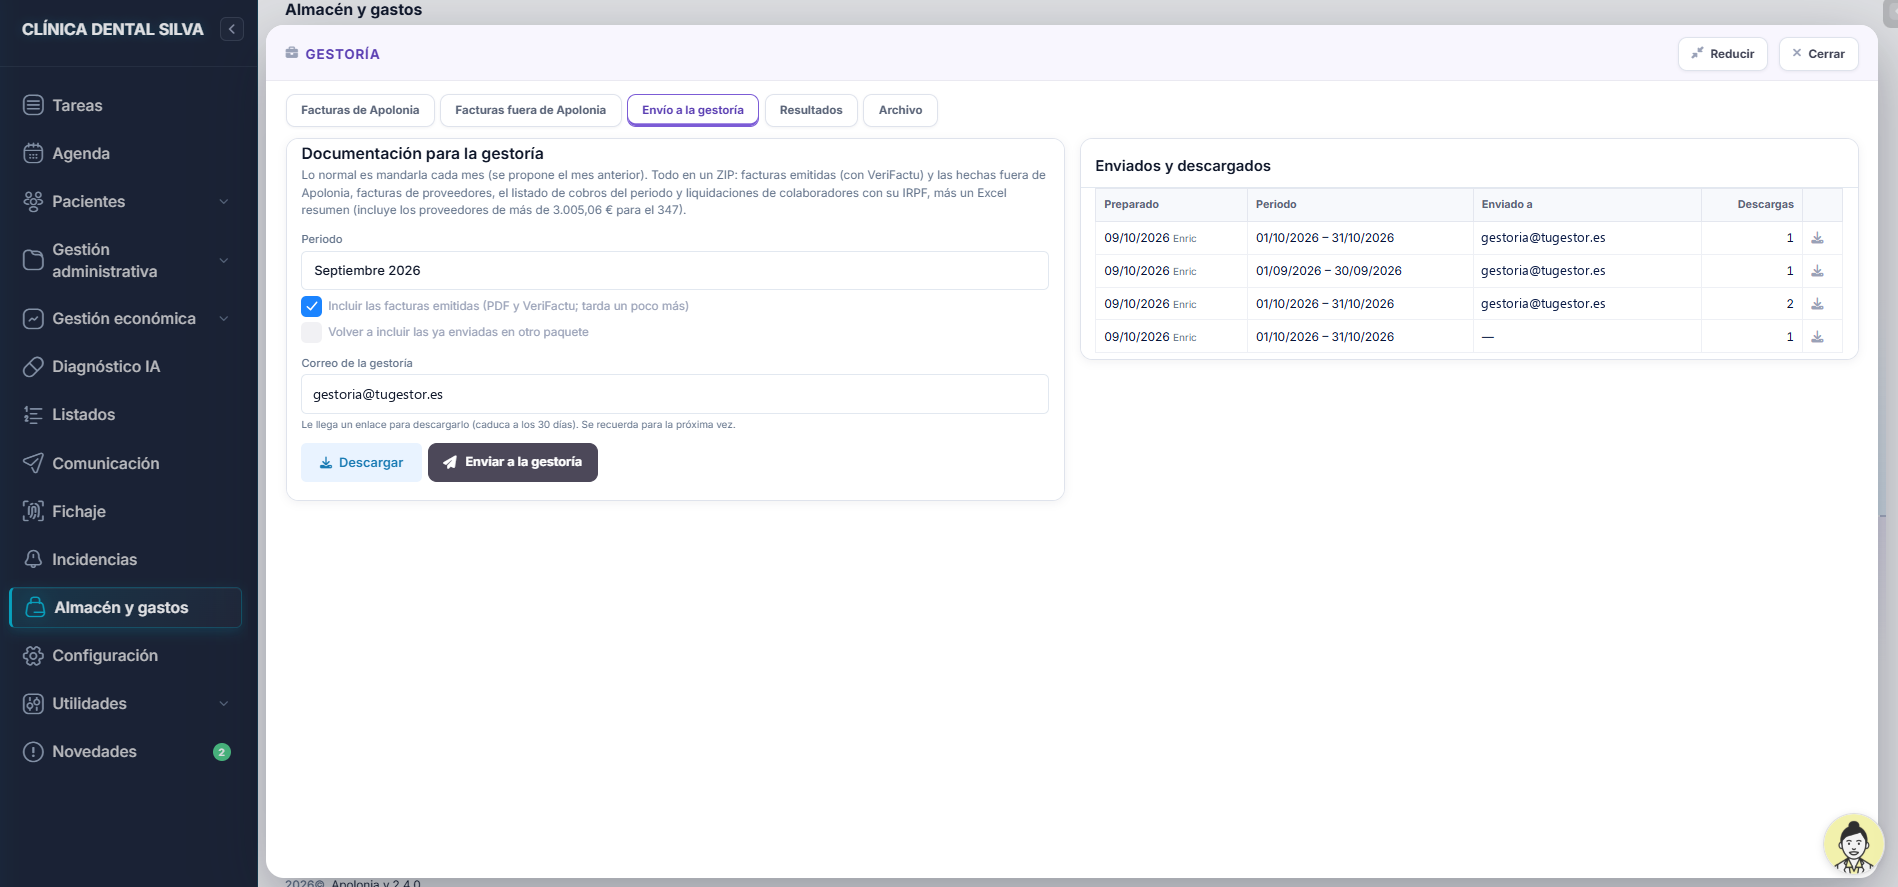Open the Periodo Septiembre 2026 selector
1898x887 pixels.
(x=675, y=270)
